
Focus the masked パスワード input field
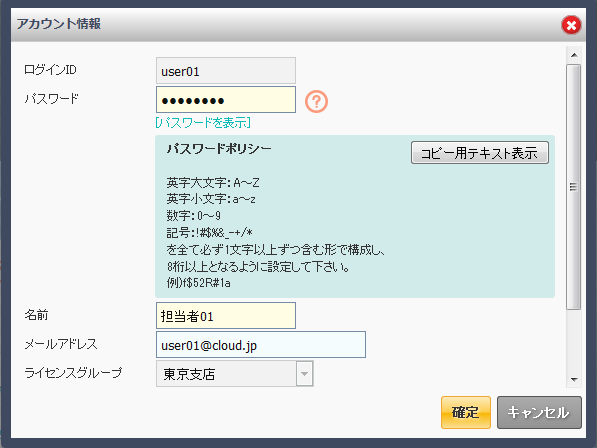point(226,100)
